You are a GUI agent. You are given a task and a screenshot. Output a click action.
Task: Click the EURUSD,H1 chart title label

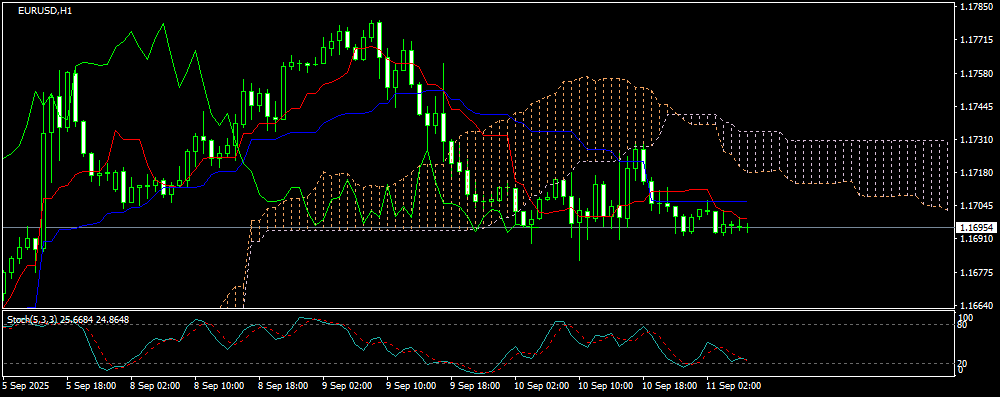pos(45,11)
